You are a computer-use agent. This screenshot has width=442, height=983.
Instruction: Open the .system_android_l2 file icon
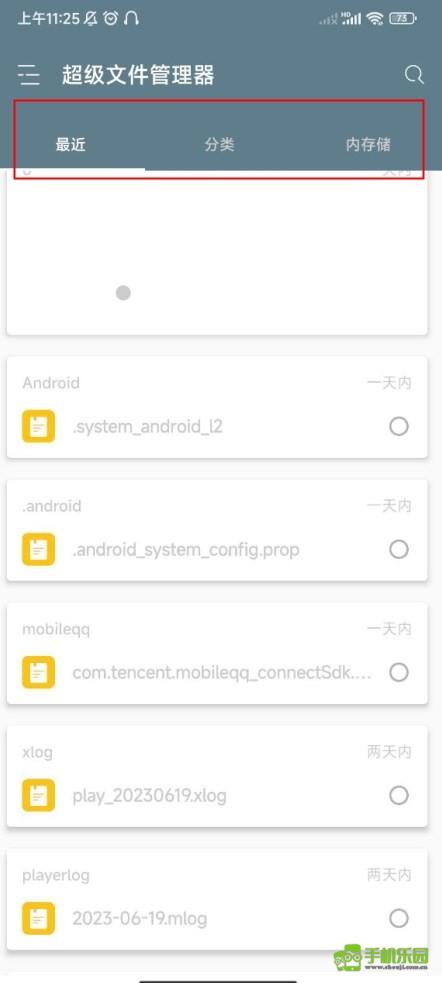coord(38,426)
